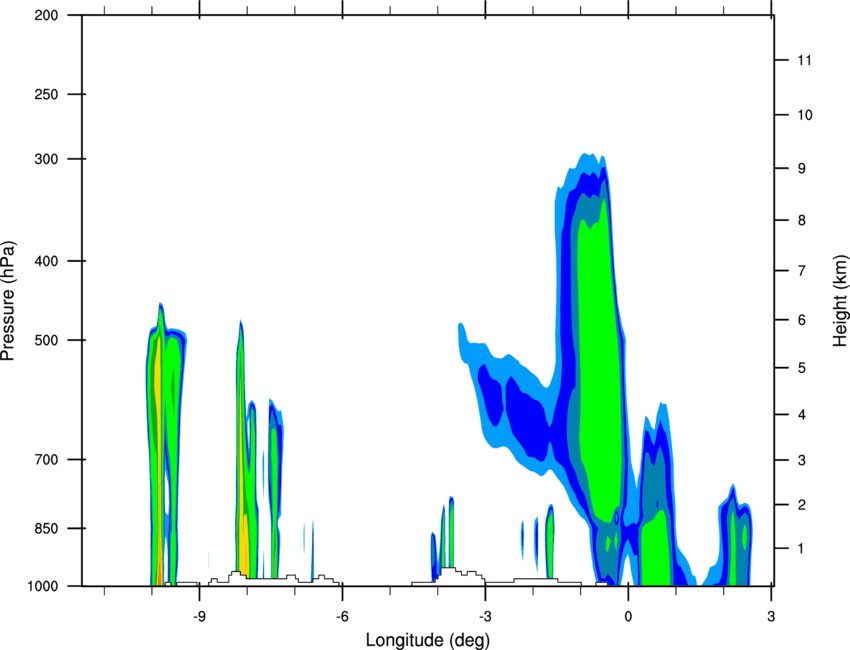Select the 300 pressure tick label

(x=46, y=159)
